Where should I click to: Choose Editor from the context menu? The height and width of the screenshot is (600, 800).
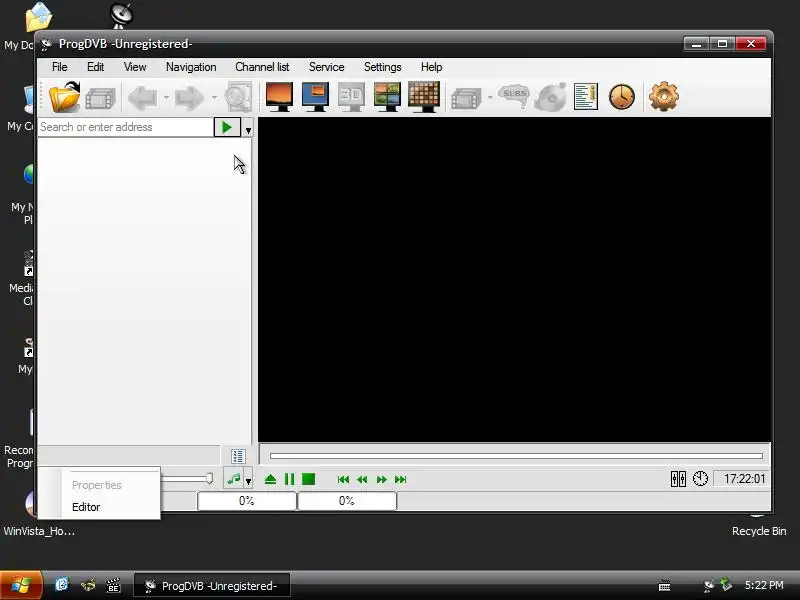pos(99,507)
